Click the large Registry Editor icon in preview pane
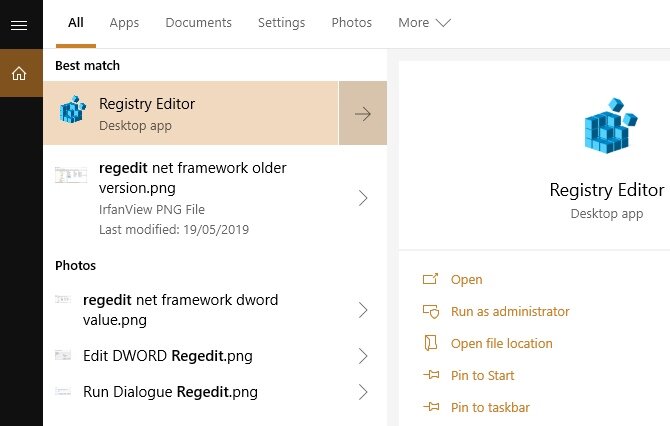This screenshot has width=670, height=426. coord(610,126)
